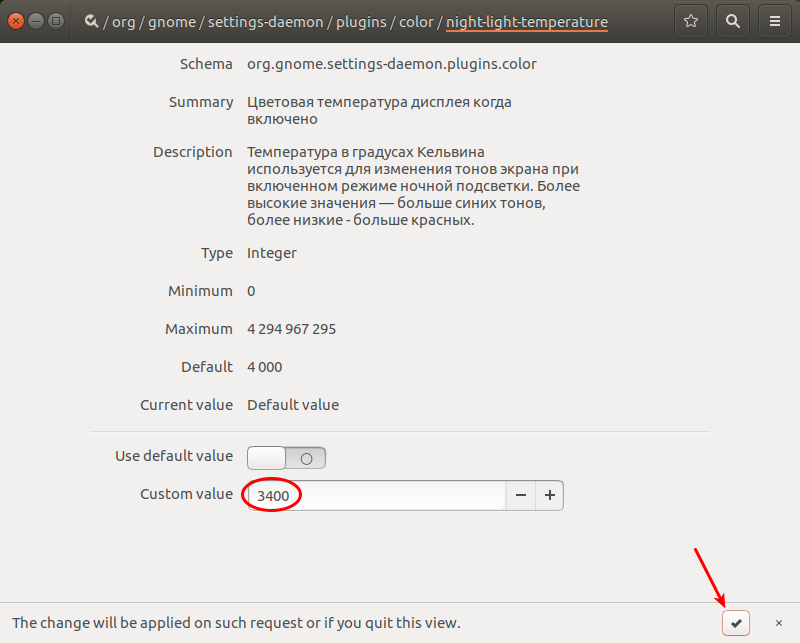The height and width of the screenshot is (643, 800).
Task: Dismiss the pending change notification
Action: coord(779,623)
